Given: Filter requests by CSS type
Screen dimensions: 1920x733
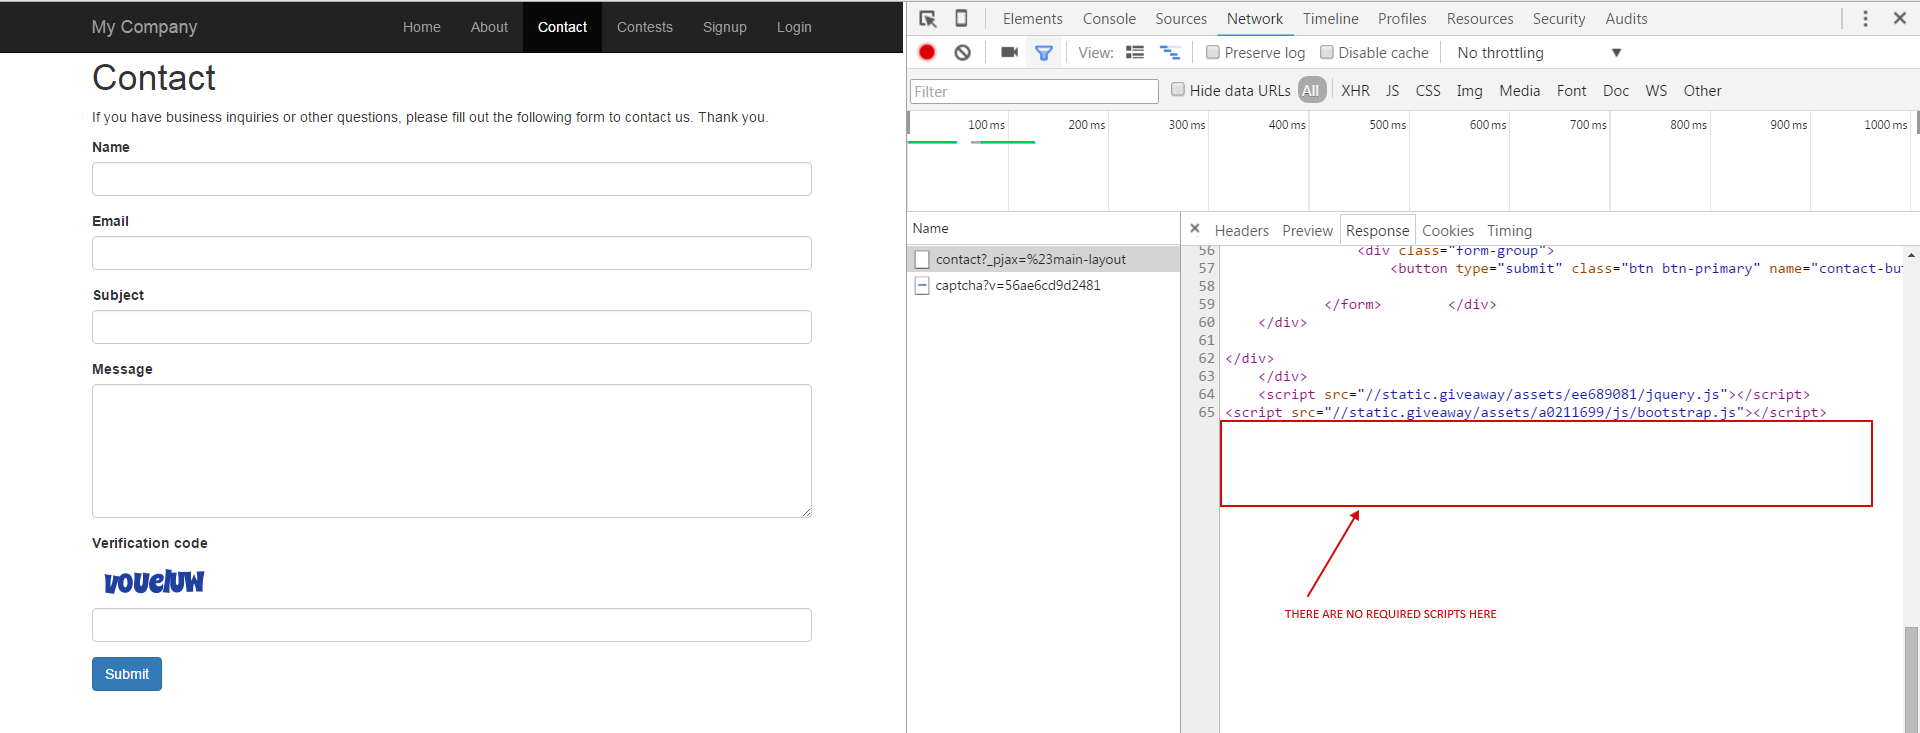Looking at the screenshot, I should click(x=1428, y=91).
